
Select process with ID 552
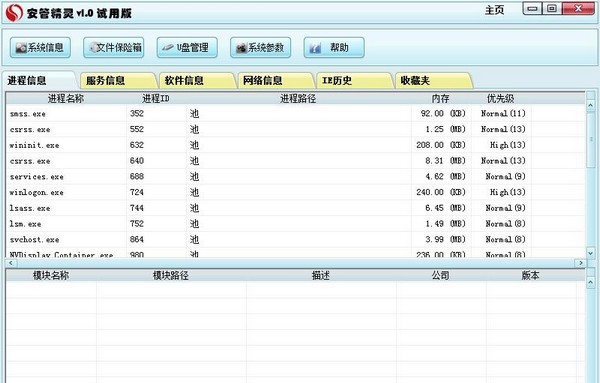pyautogui.click(x=295, y=129)
